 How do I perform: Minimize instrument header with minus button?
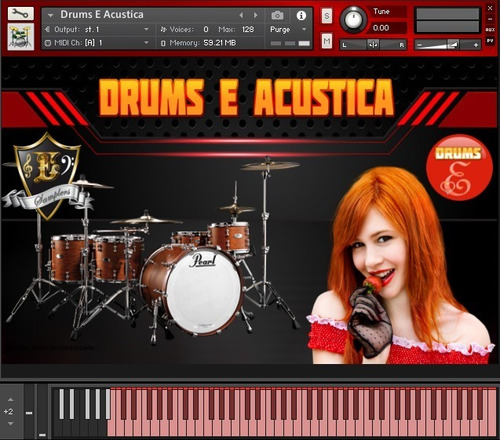tap(490, 19)
